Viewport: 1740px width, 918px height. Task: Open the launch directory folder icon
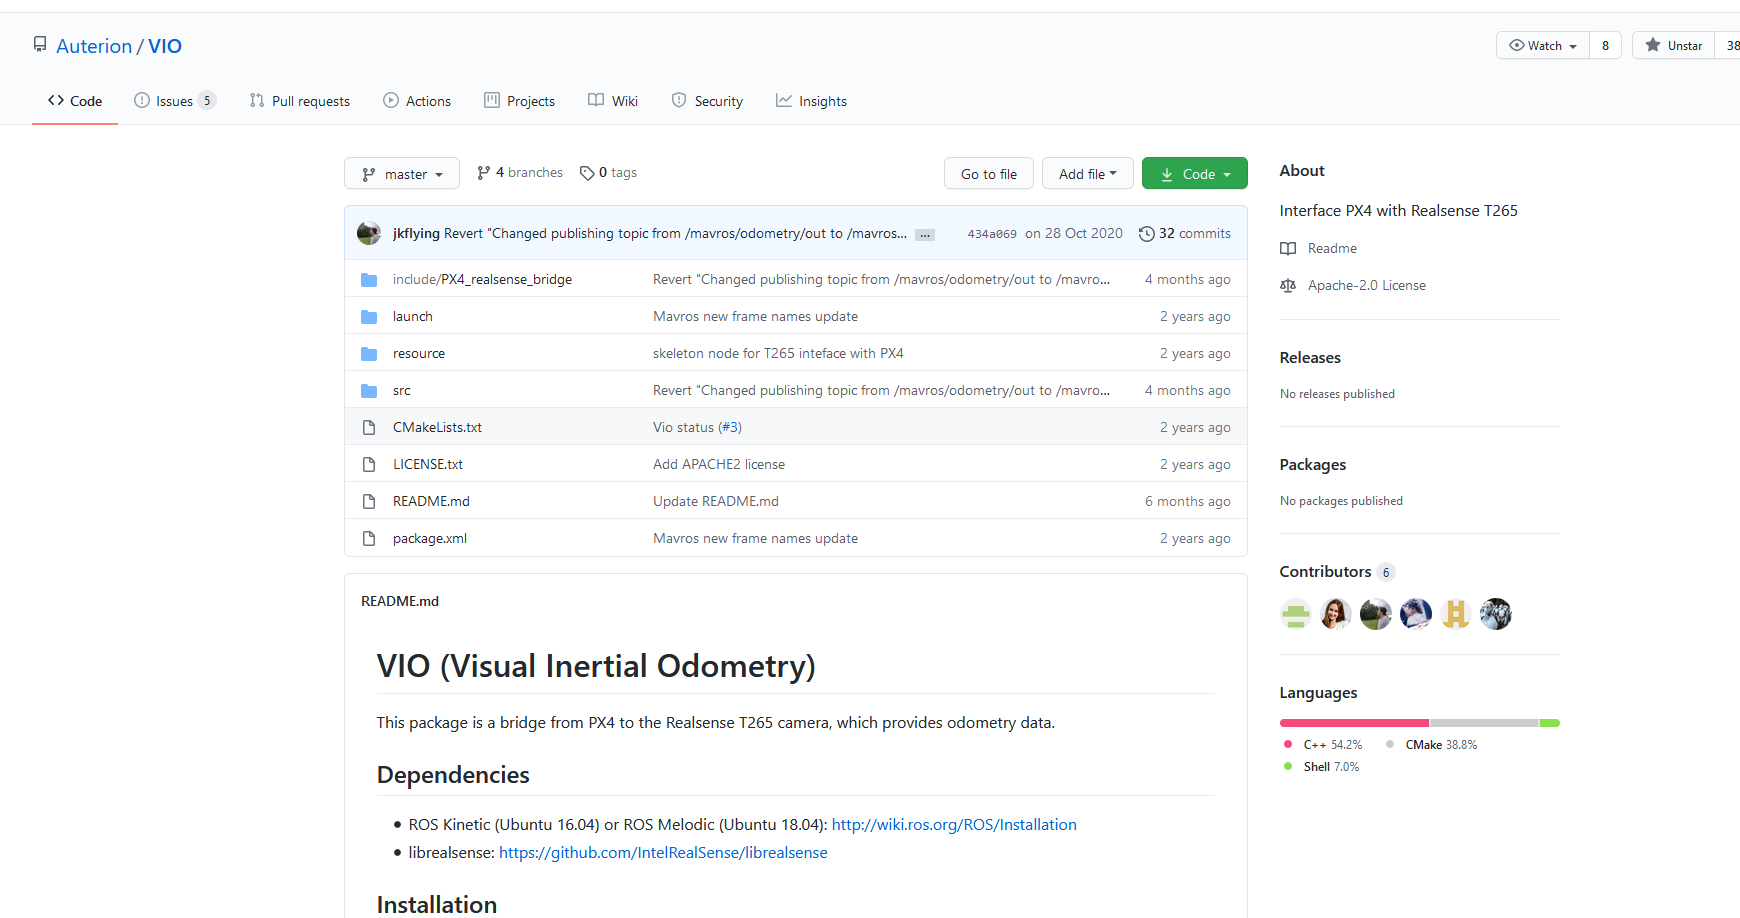click(x=369, y=316)
